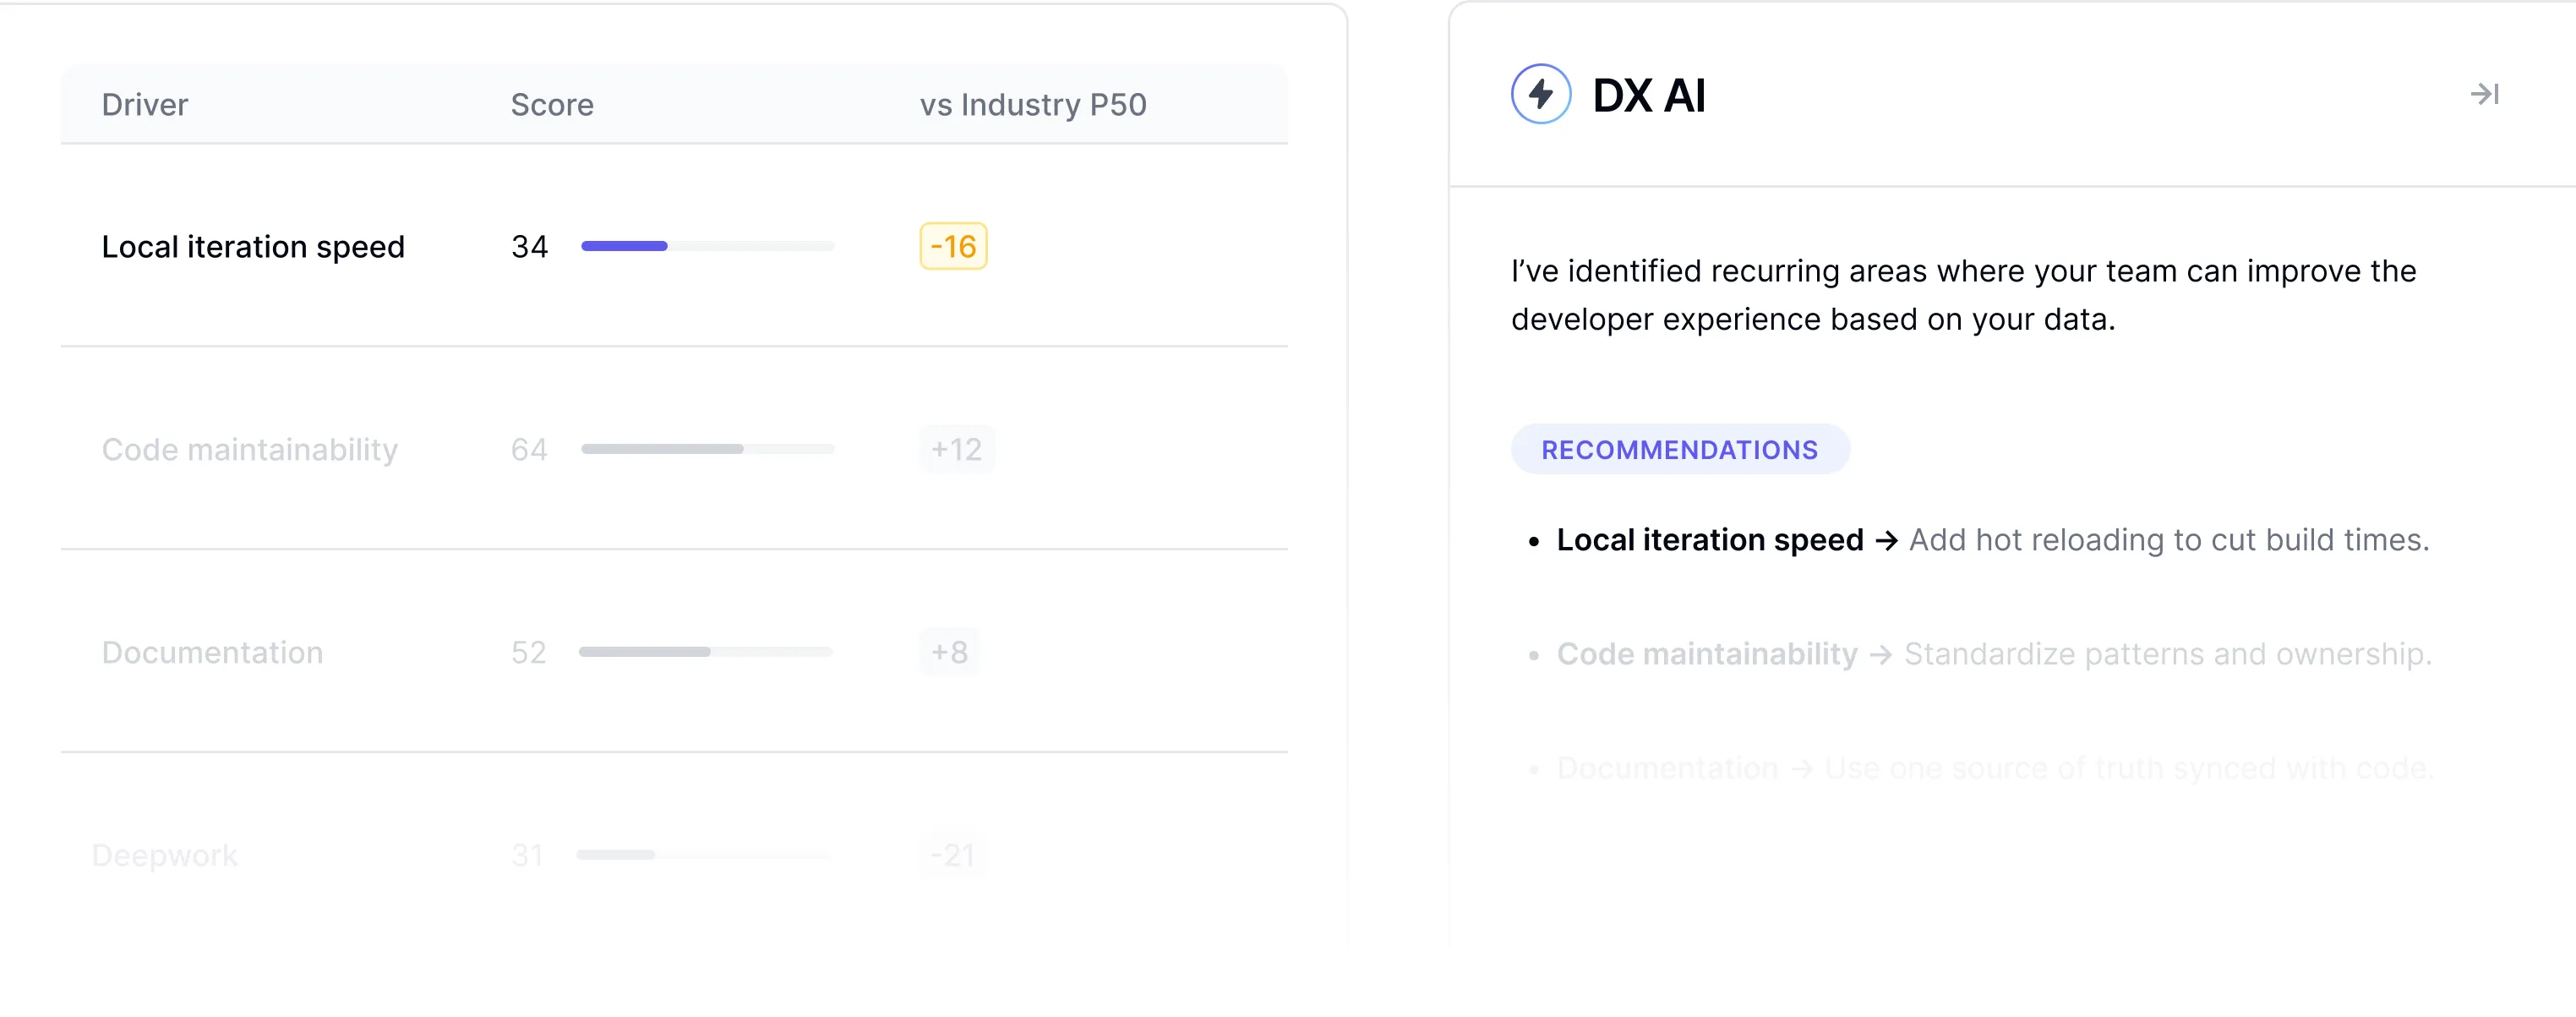Open Code maintainability recommendation link
The image size is (2576, 1017).
1706,654
